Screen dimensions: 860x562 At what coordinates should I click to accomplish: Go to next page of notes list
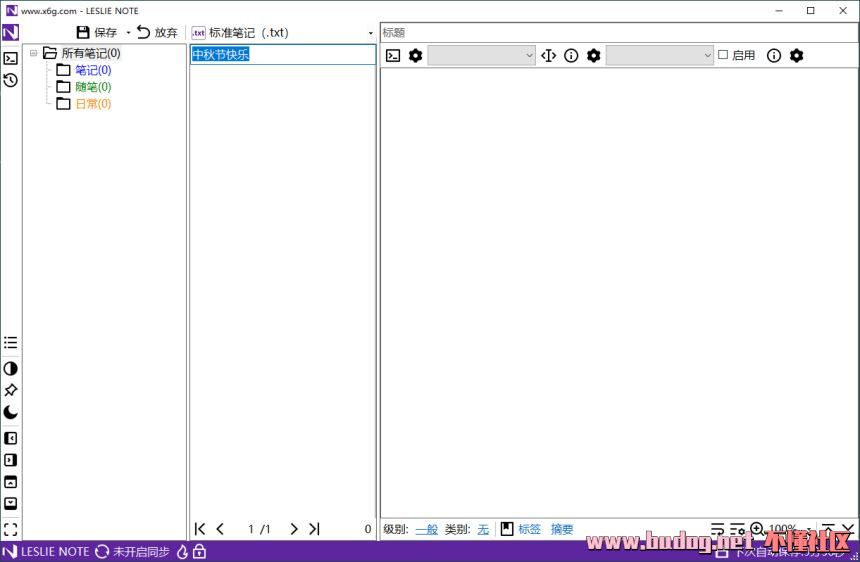[x=294, y=529]
